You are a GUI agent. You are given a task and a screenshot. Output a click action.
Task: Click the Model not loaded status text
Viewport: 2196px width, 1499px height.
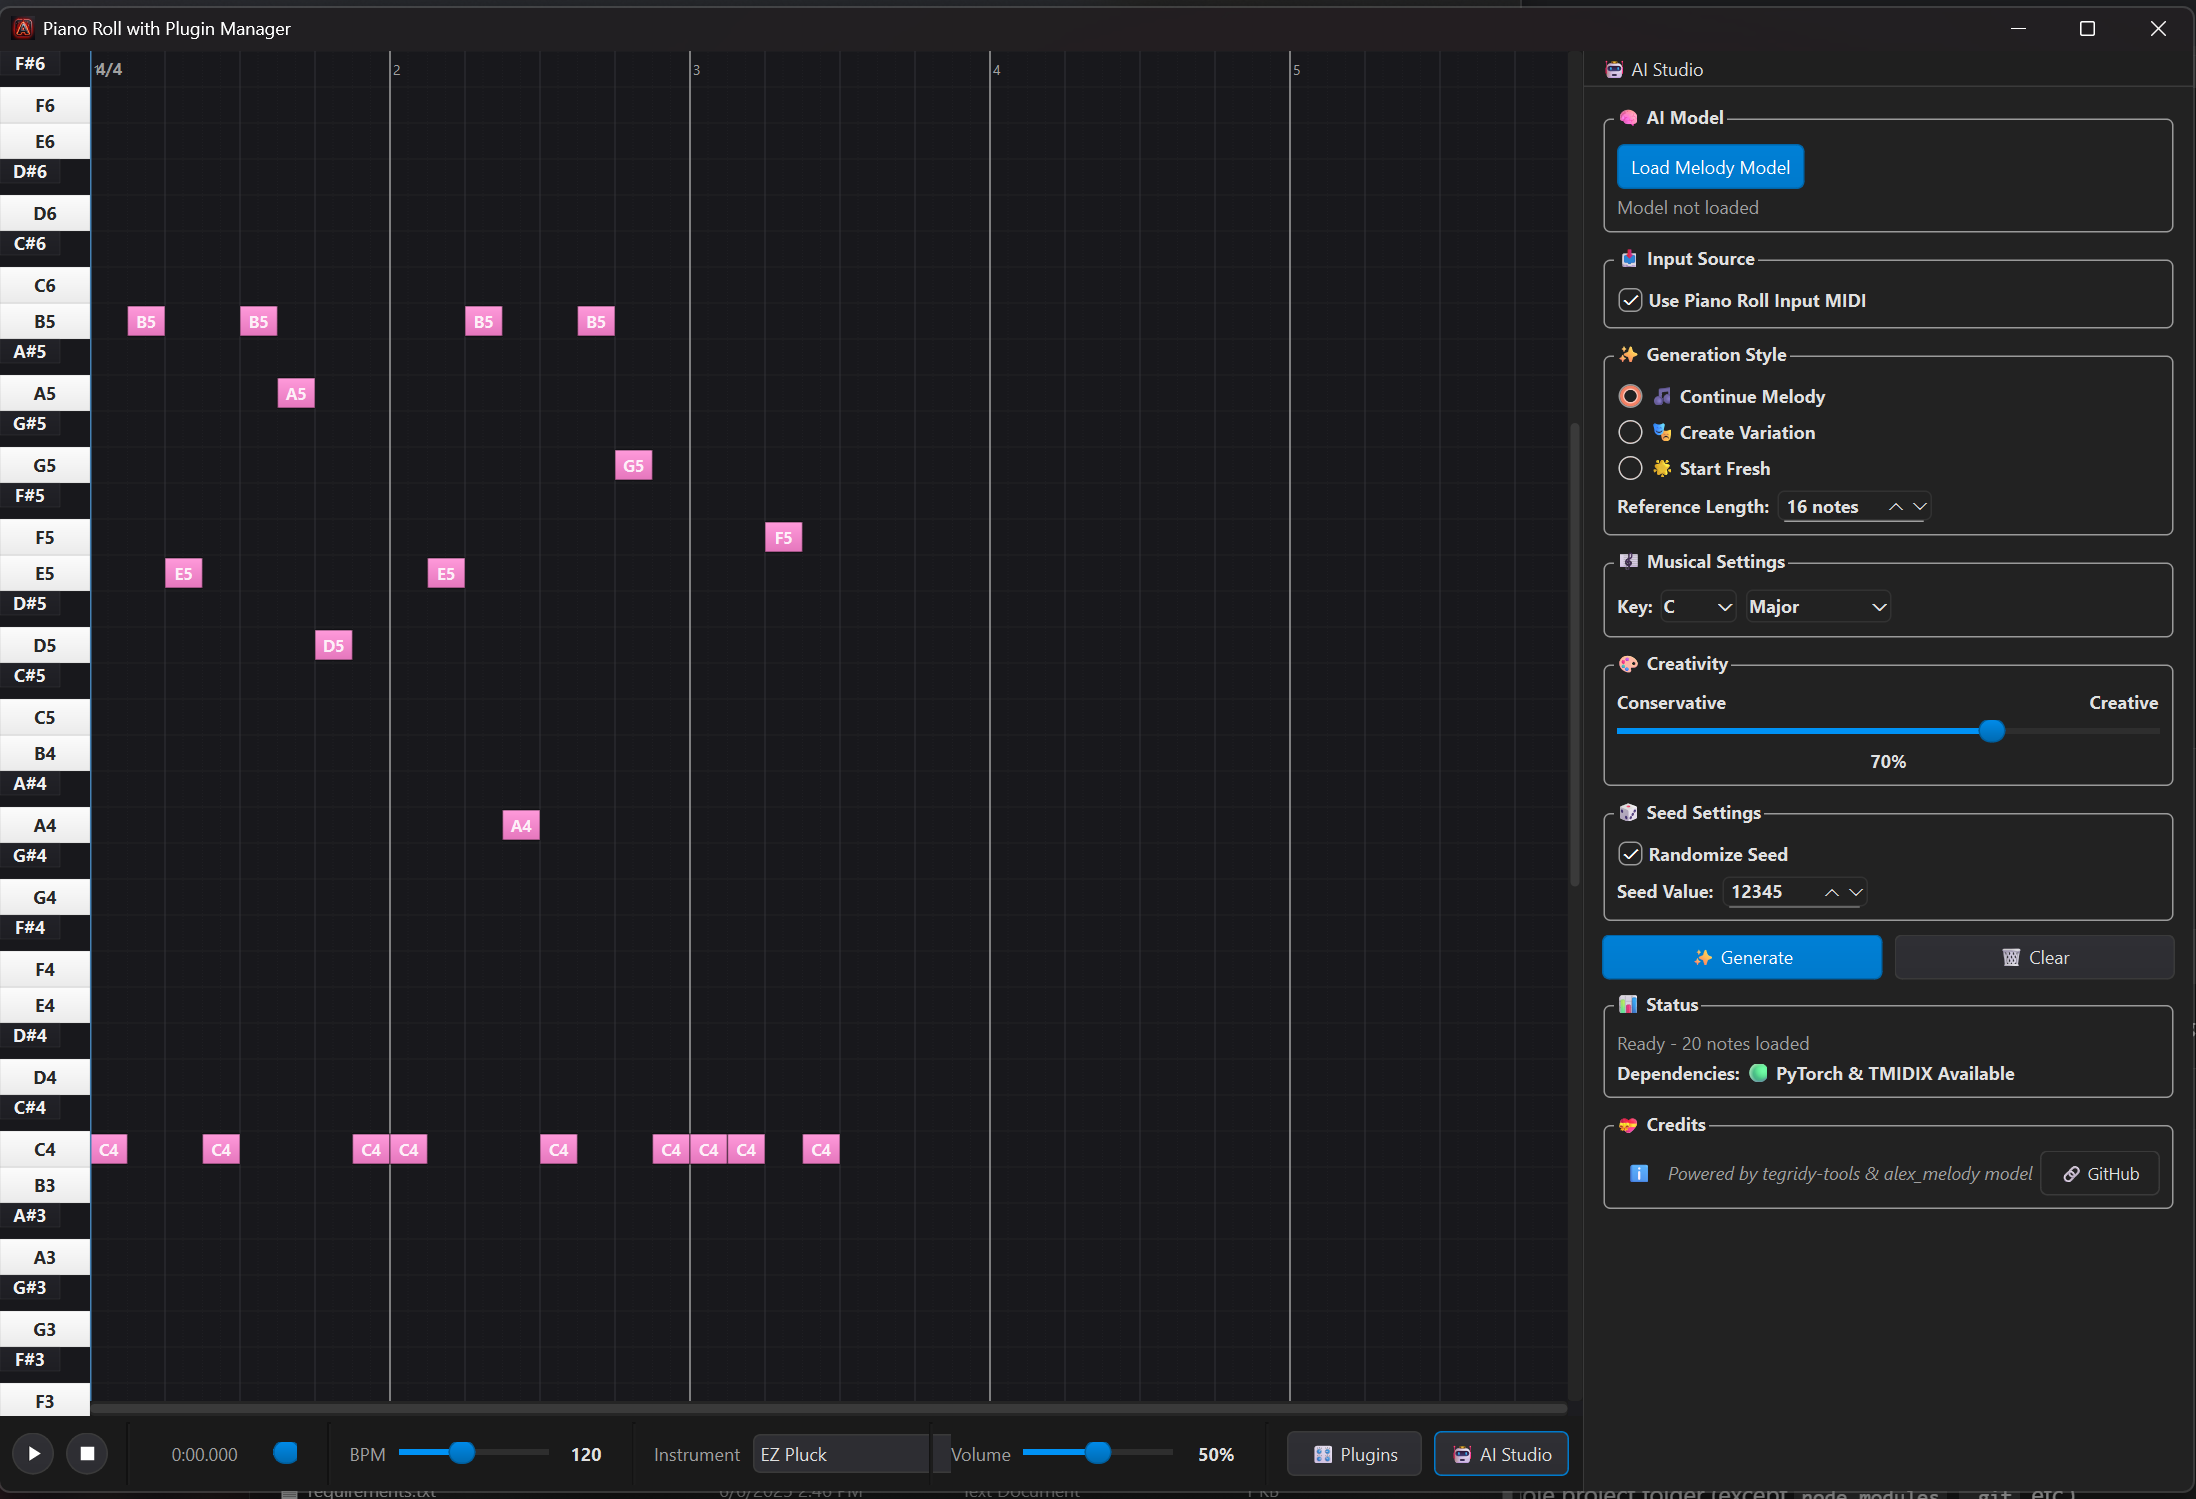[1688, 207]
